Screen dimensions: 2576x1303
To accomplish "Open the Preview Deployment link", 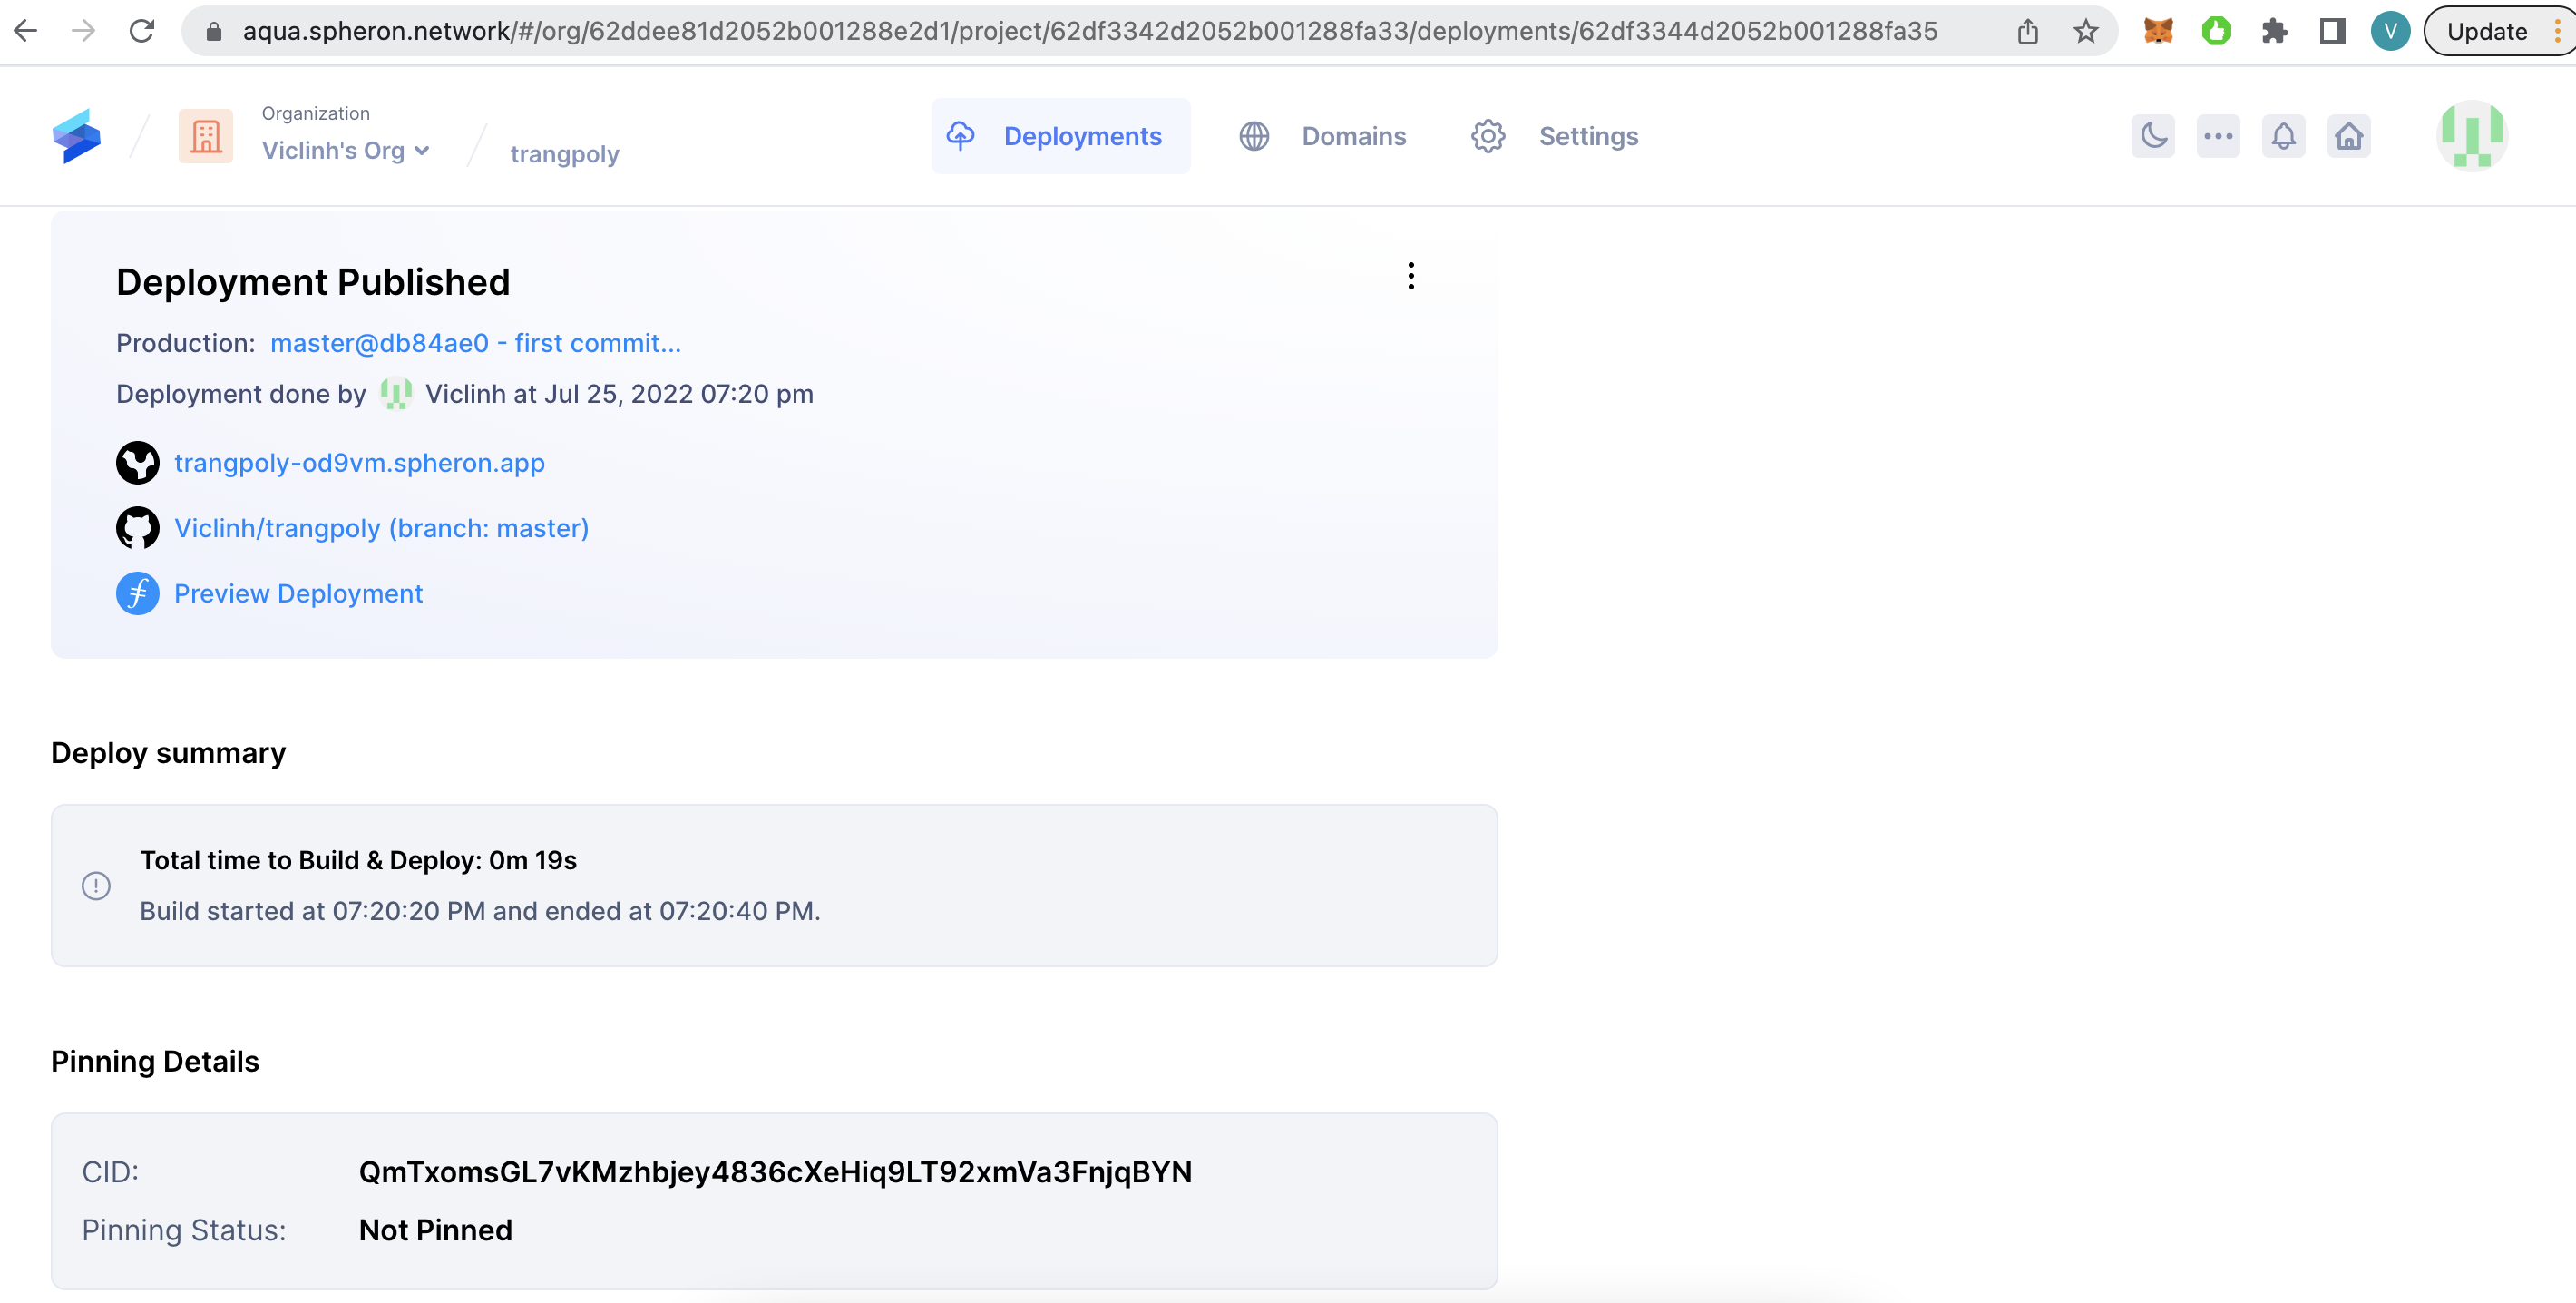I will (298, 594).
